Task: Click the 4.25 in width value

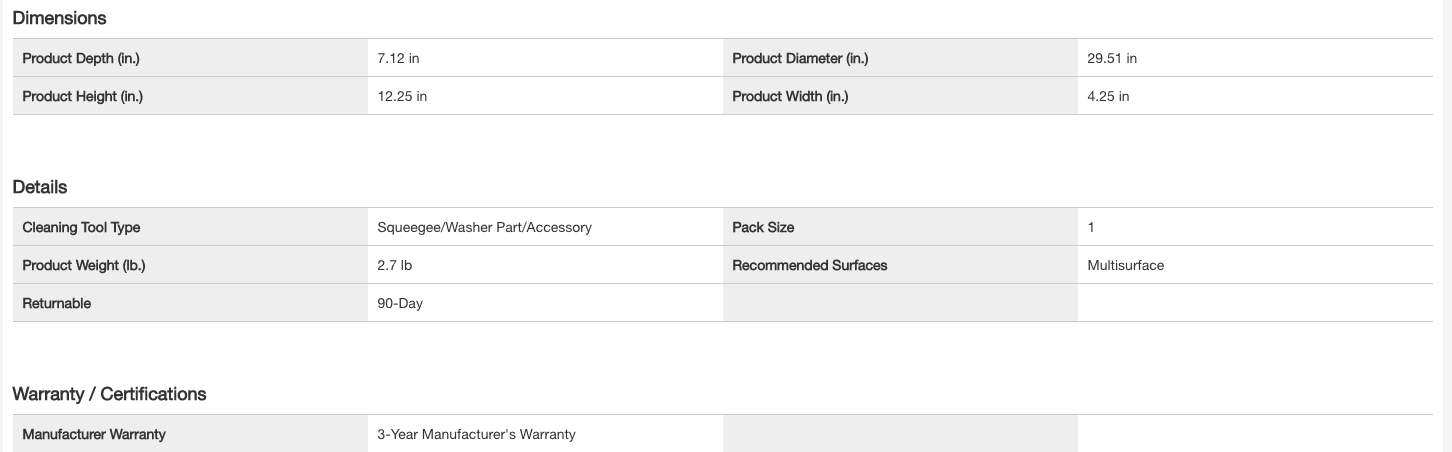Action: click(x=1108, y=96)
